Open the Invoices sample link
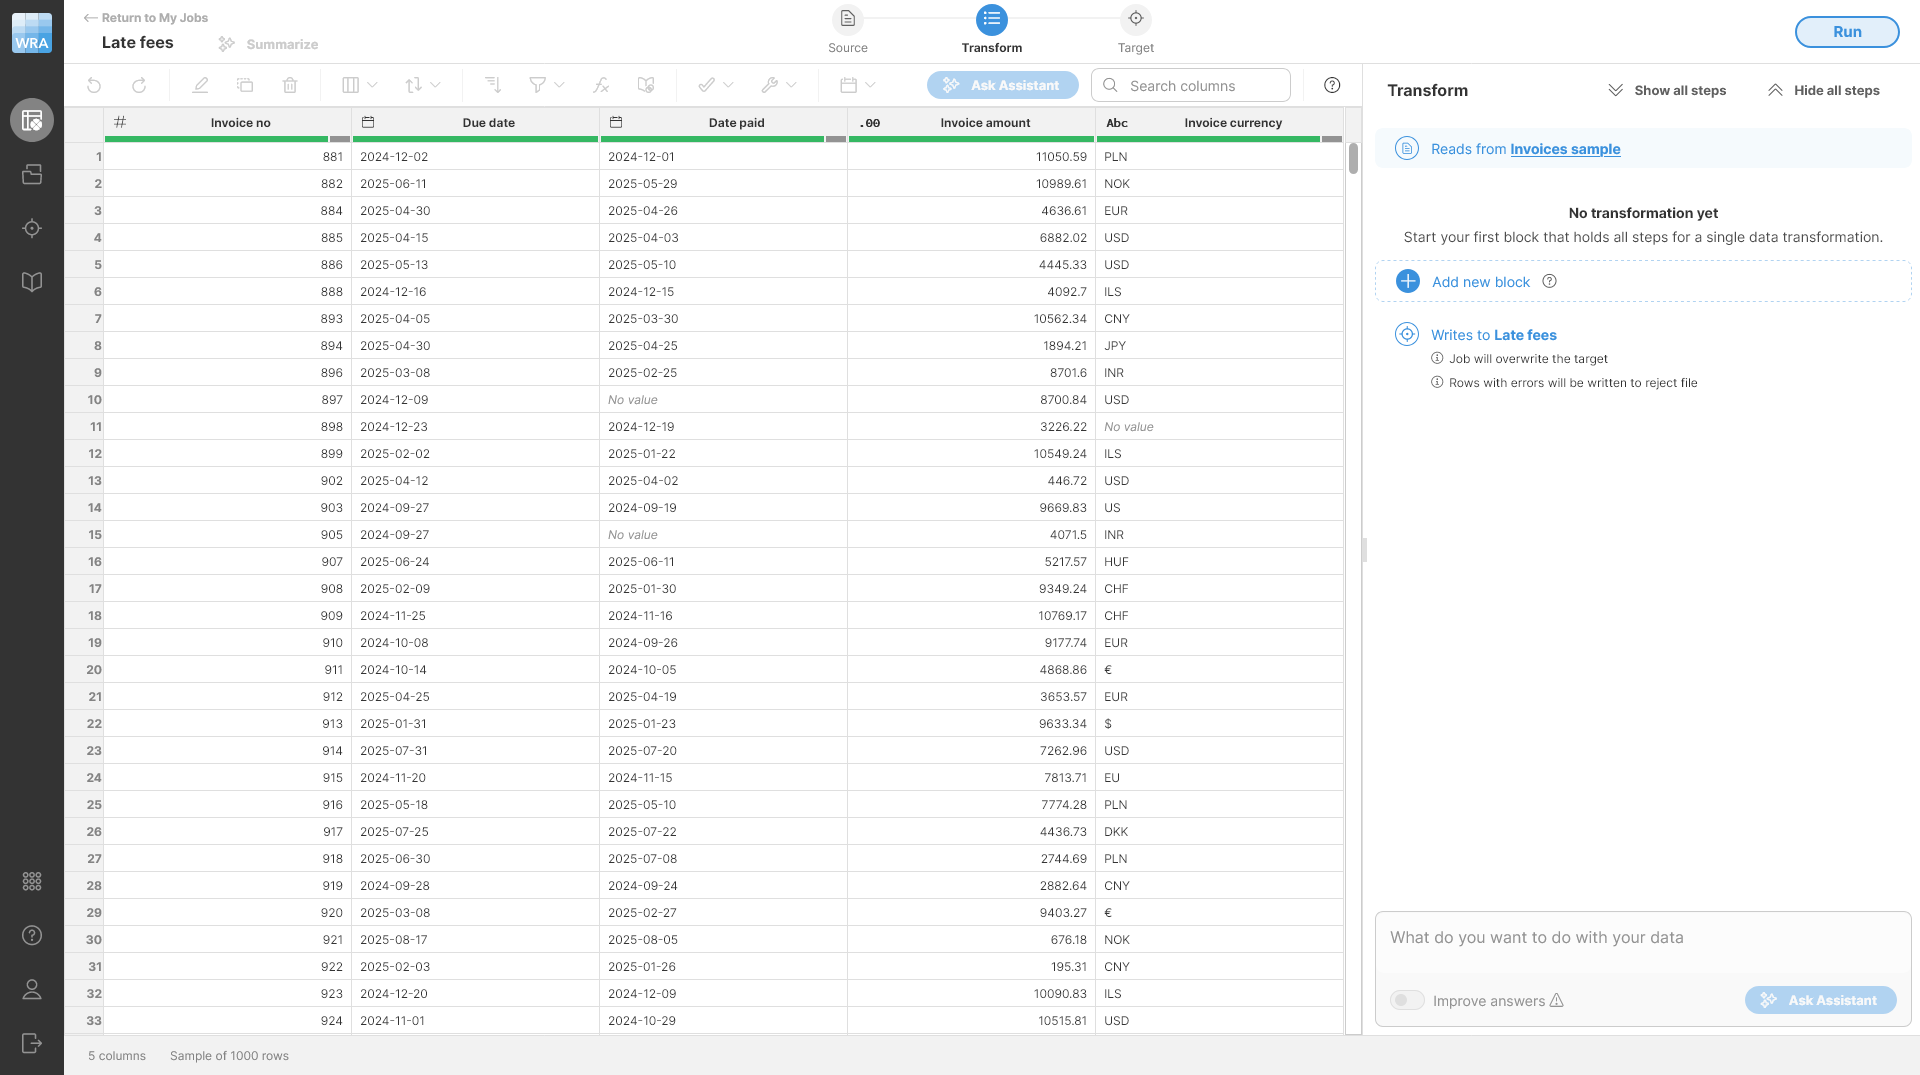1920x1075 pixels. click(x=1565, y=150)
